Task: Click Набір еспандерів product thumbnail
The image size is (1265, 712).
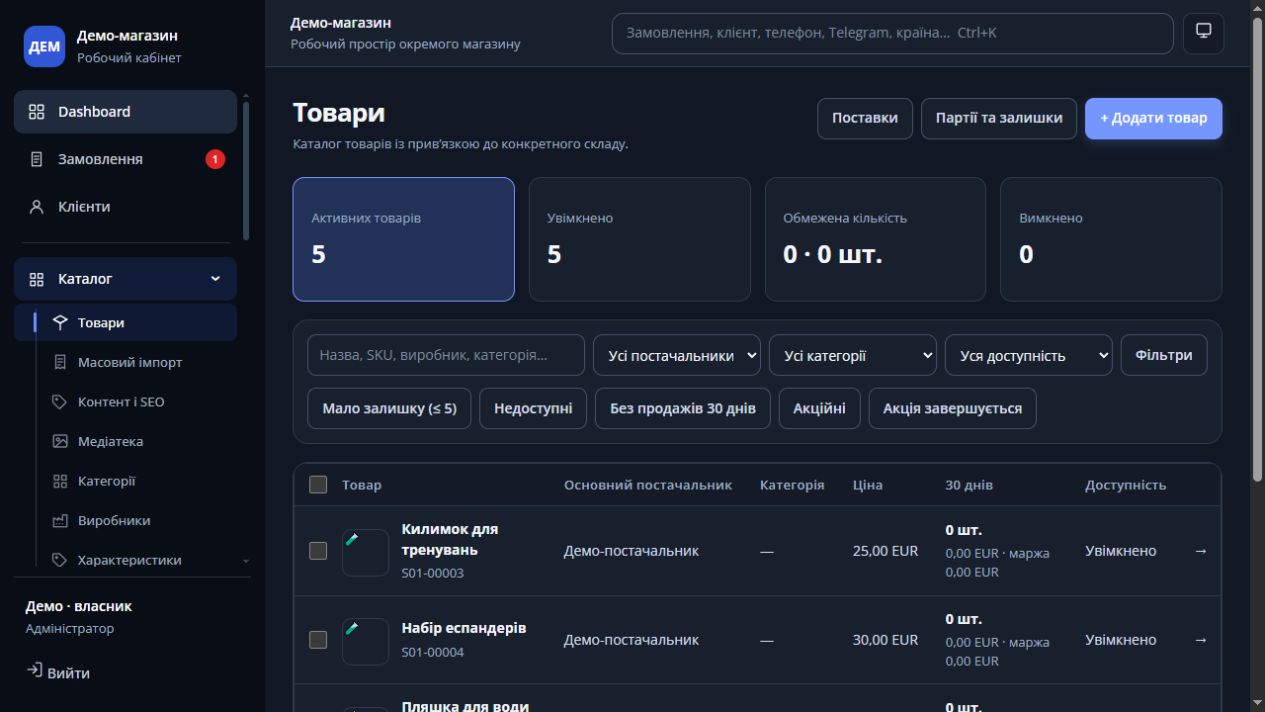Action: click(x=365, y=641)
